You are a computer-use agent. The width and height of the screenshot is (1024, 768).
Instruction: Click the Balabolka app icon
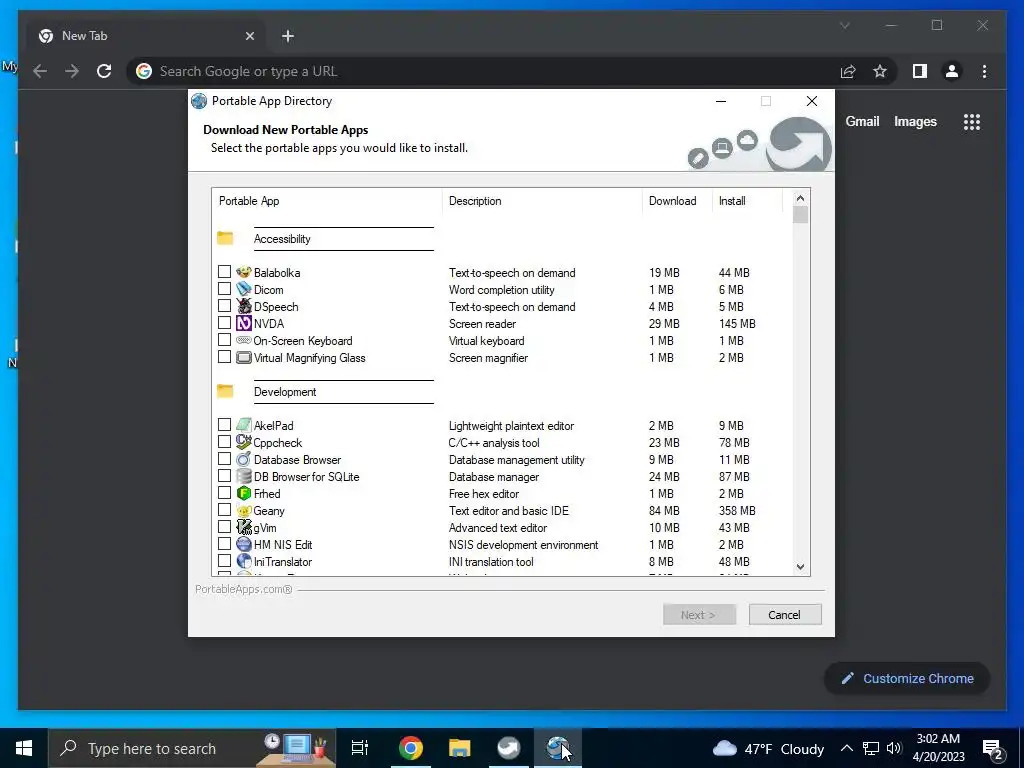[244, 272]
